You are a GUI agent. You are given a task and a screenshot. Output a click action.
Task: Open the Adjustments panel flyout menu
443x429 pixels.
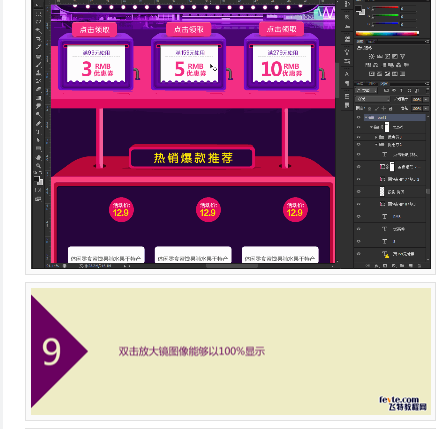(427, 41)
